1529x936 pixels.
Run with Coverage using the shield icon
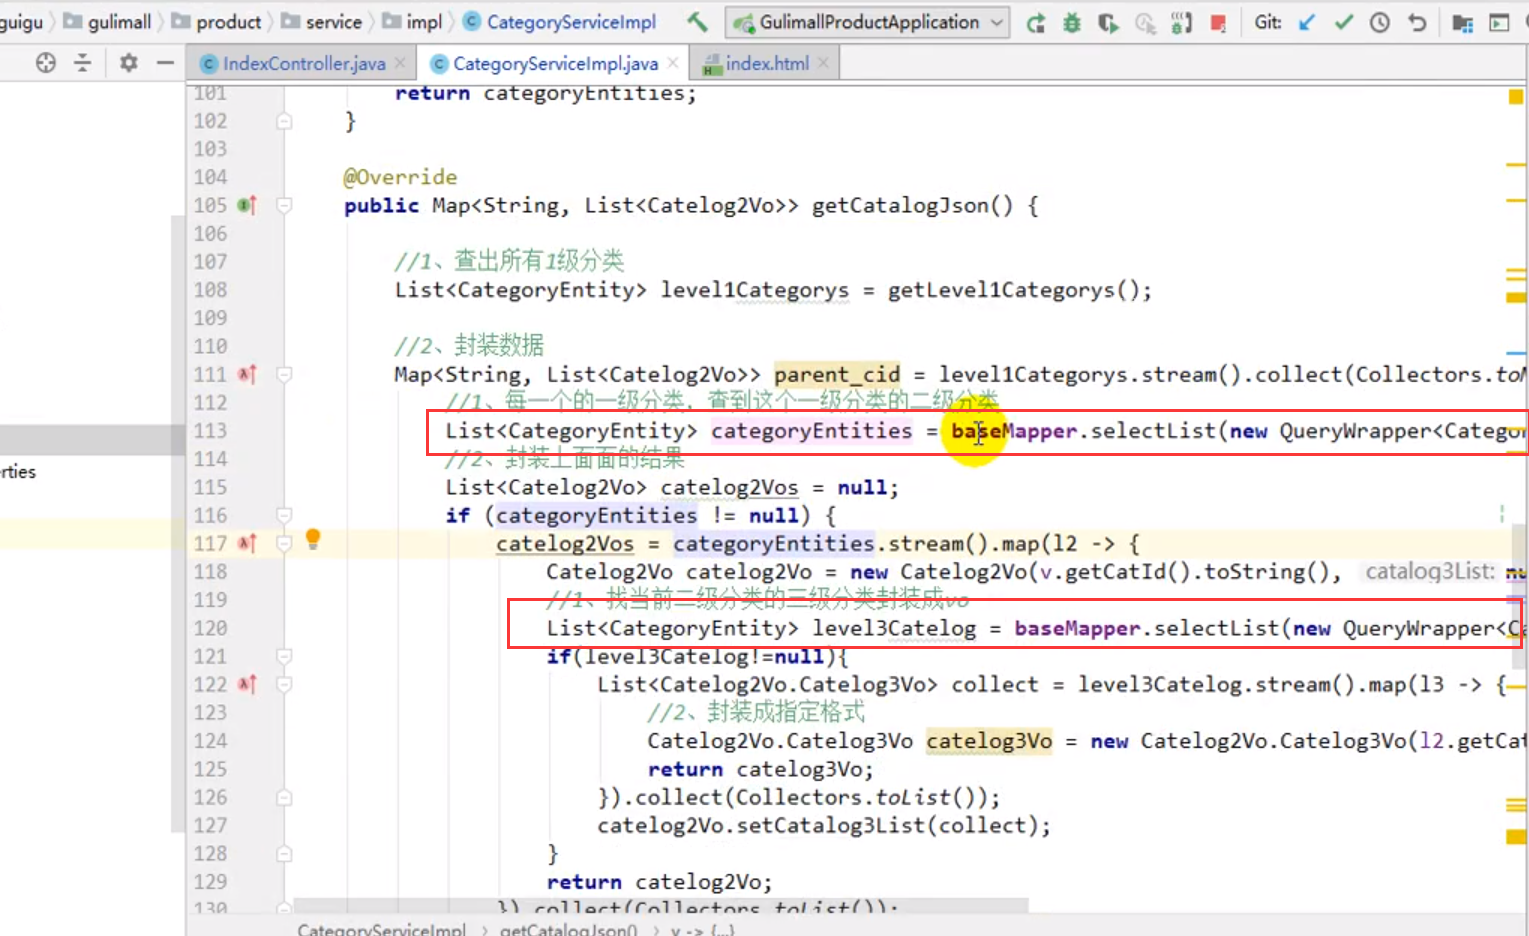pos(1108,23)
